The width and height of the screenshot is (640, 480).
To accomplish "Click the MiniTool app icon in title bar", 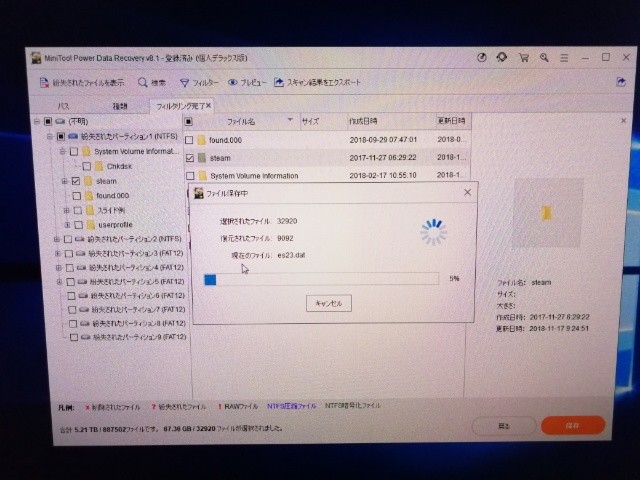I will pos(36,58).
